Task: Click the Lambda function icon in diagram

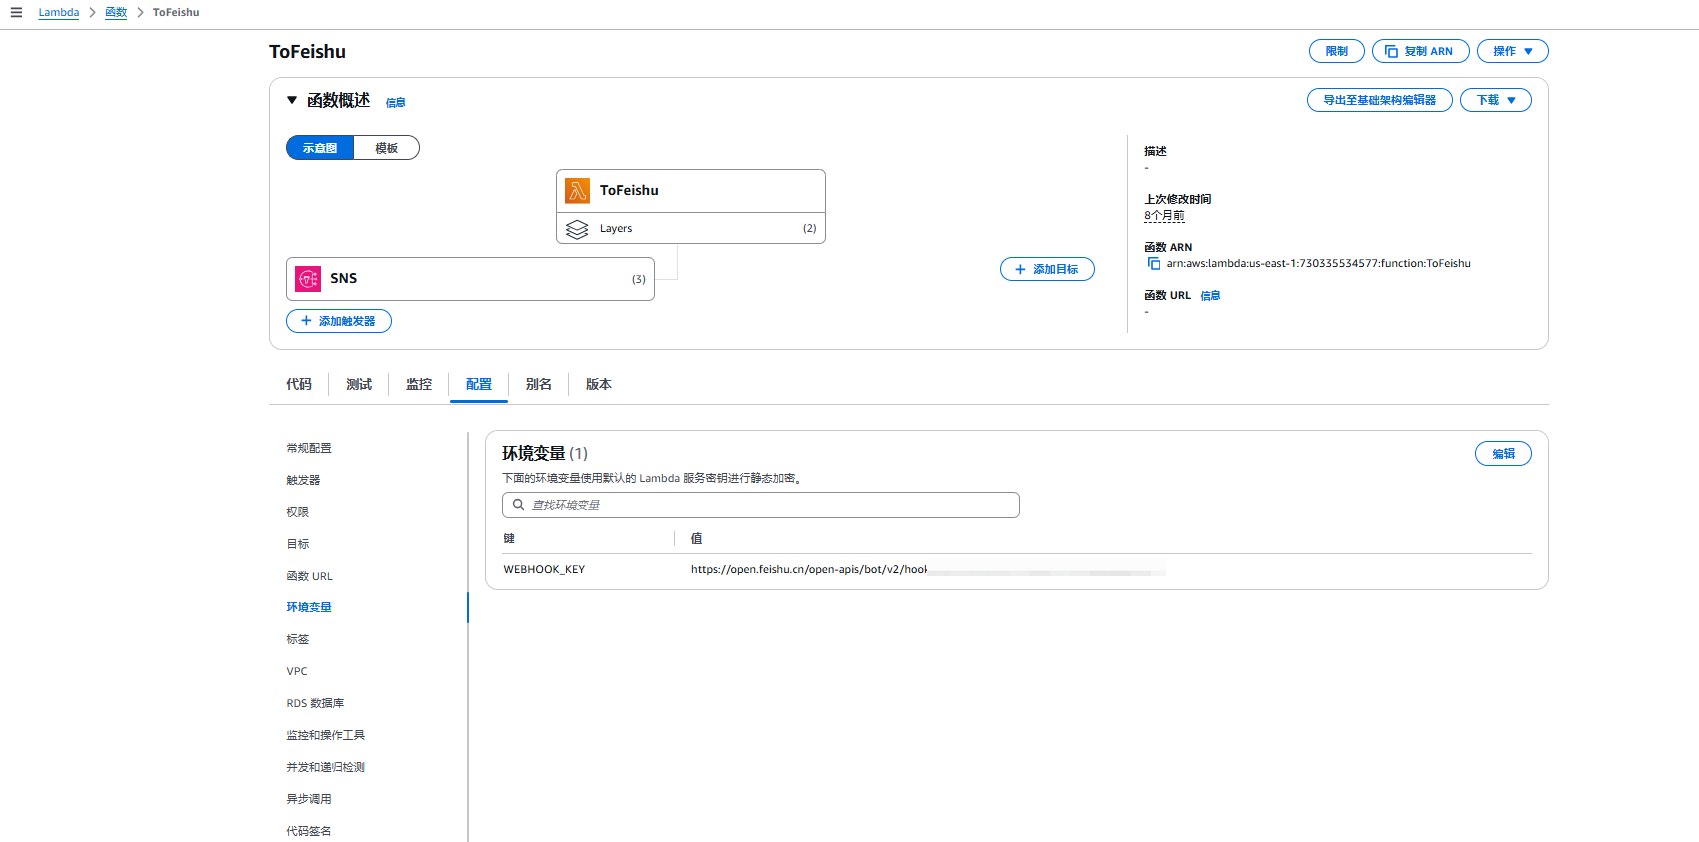Action: pos(577,191)
